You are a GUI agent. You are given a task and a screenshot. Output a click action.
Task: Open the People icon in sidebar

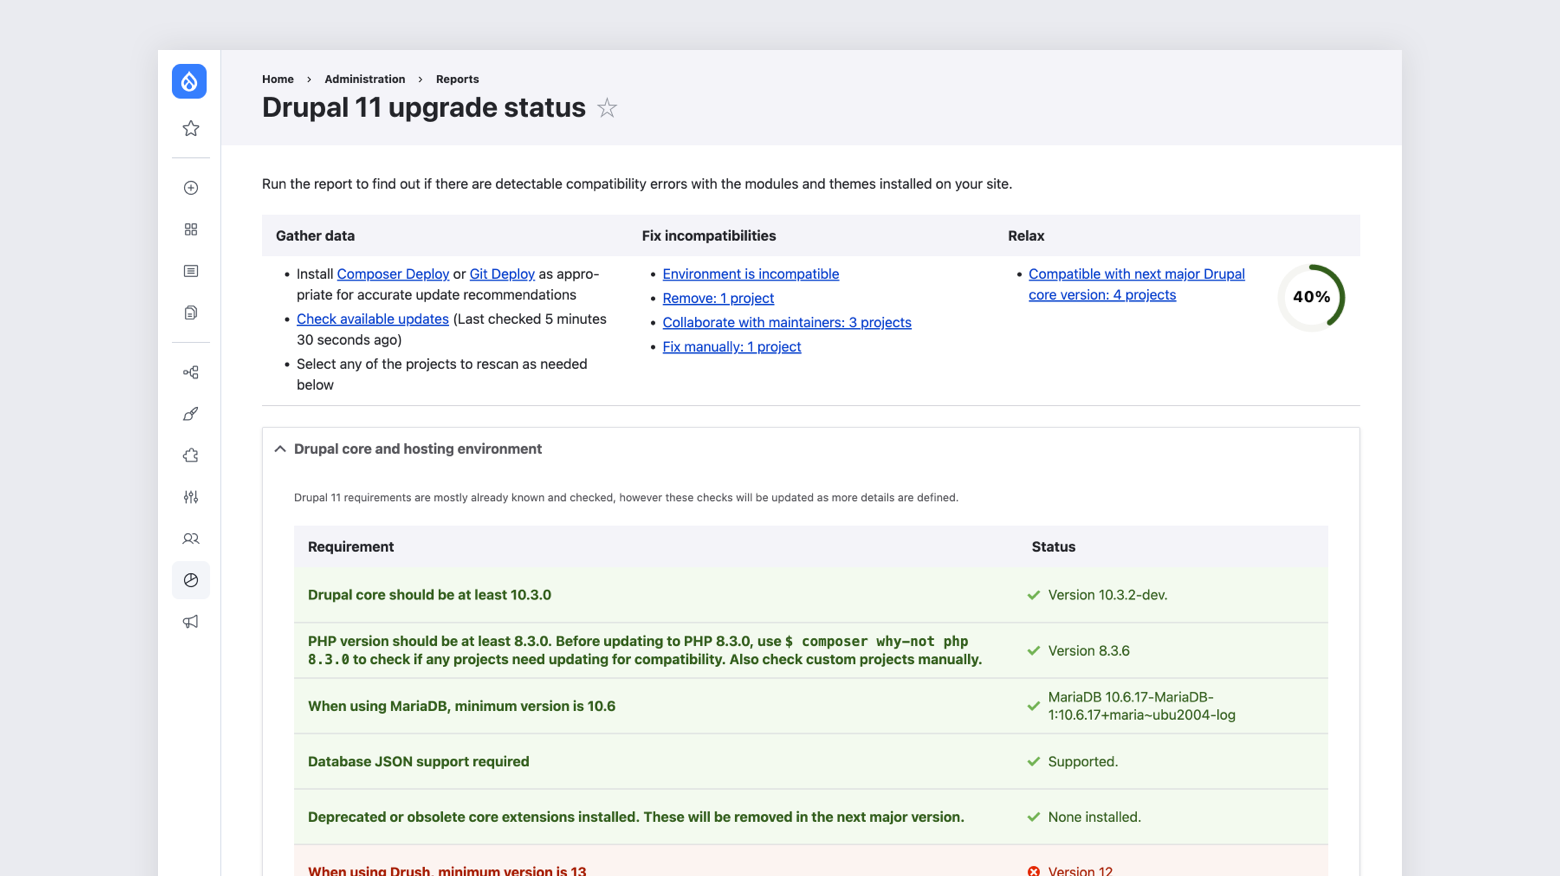(x=191, y=539)
